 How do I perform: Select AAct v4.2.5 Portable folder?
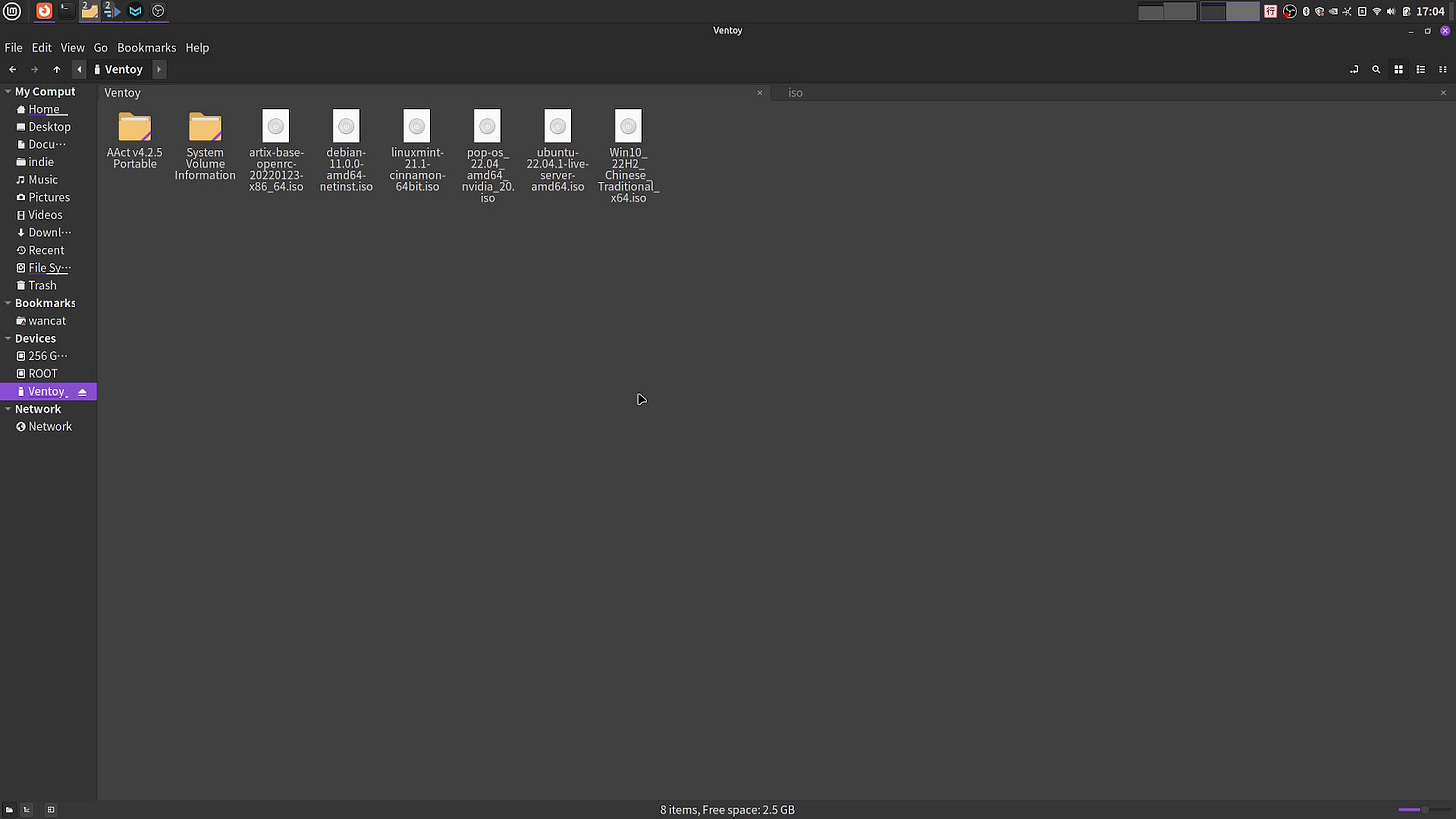[134, 139]
